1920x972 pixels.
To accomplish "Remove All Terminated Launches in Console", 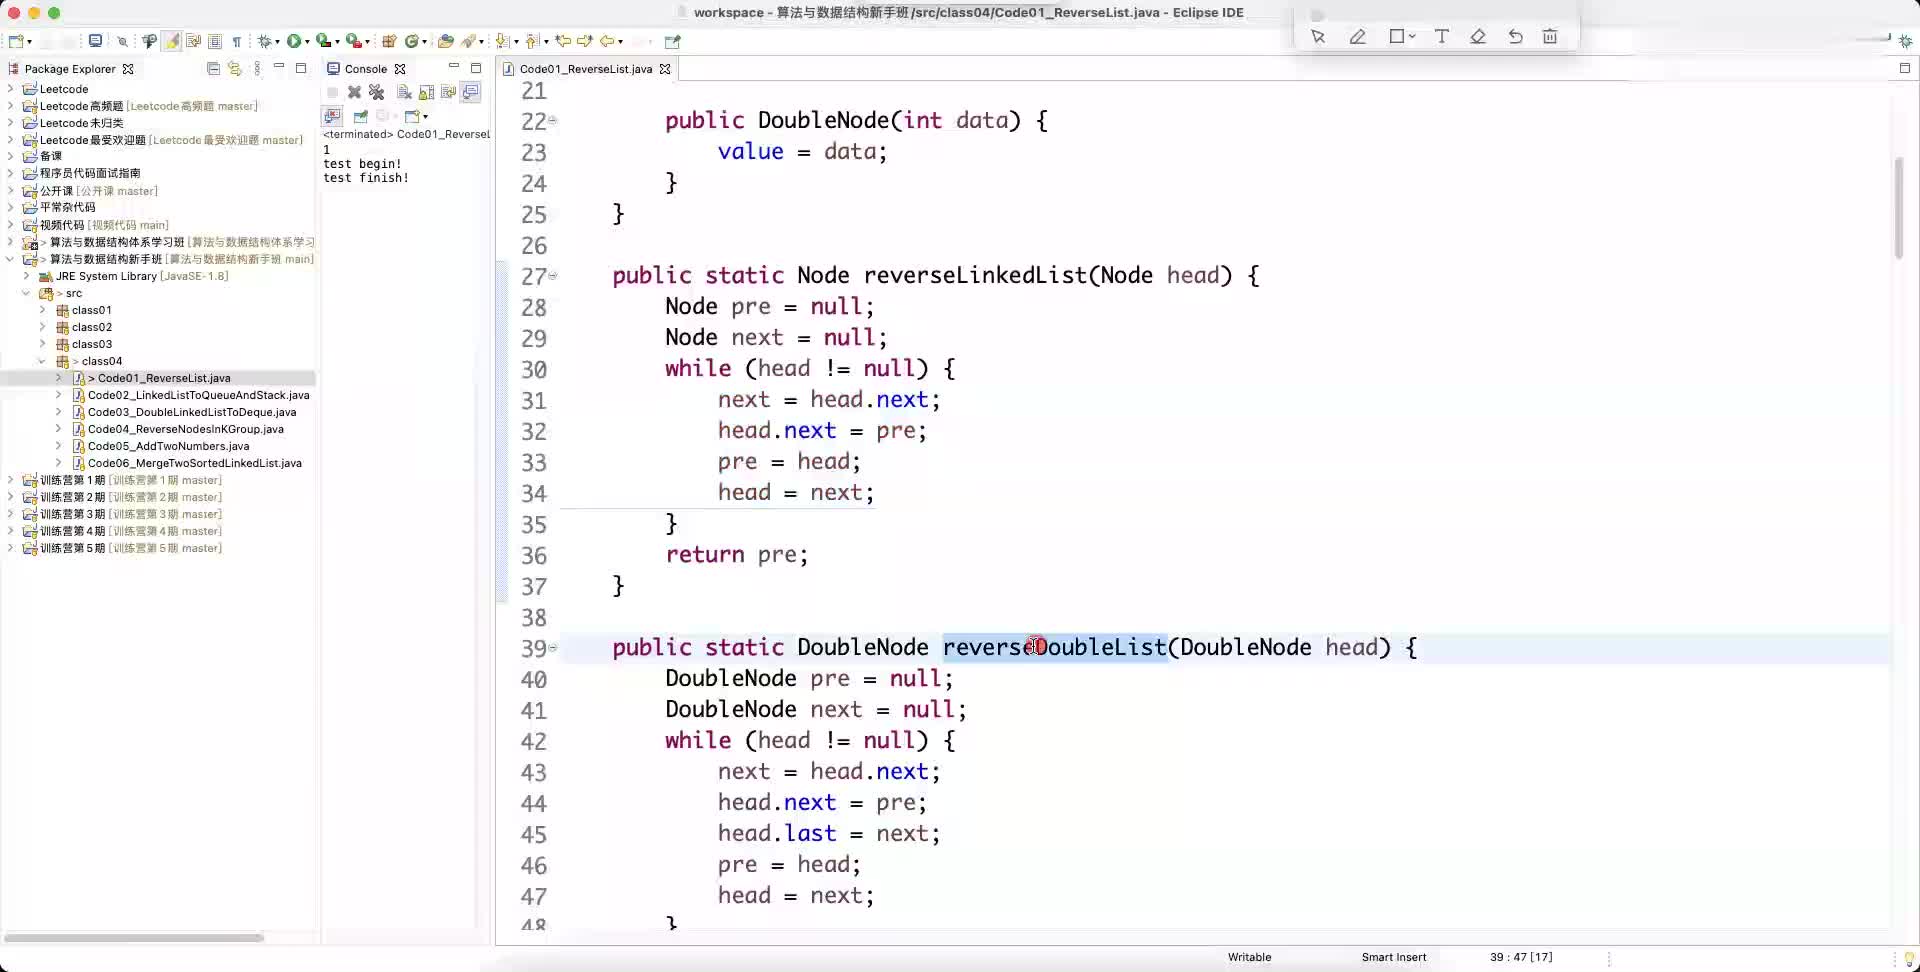I will click(x=376, y=92).
